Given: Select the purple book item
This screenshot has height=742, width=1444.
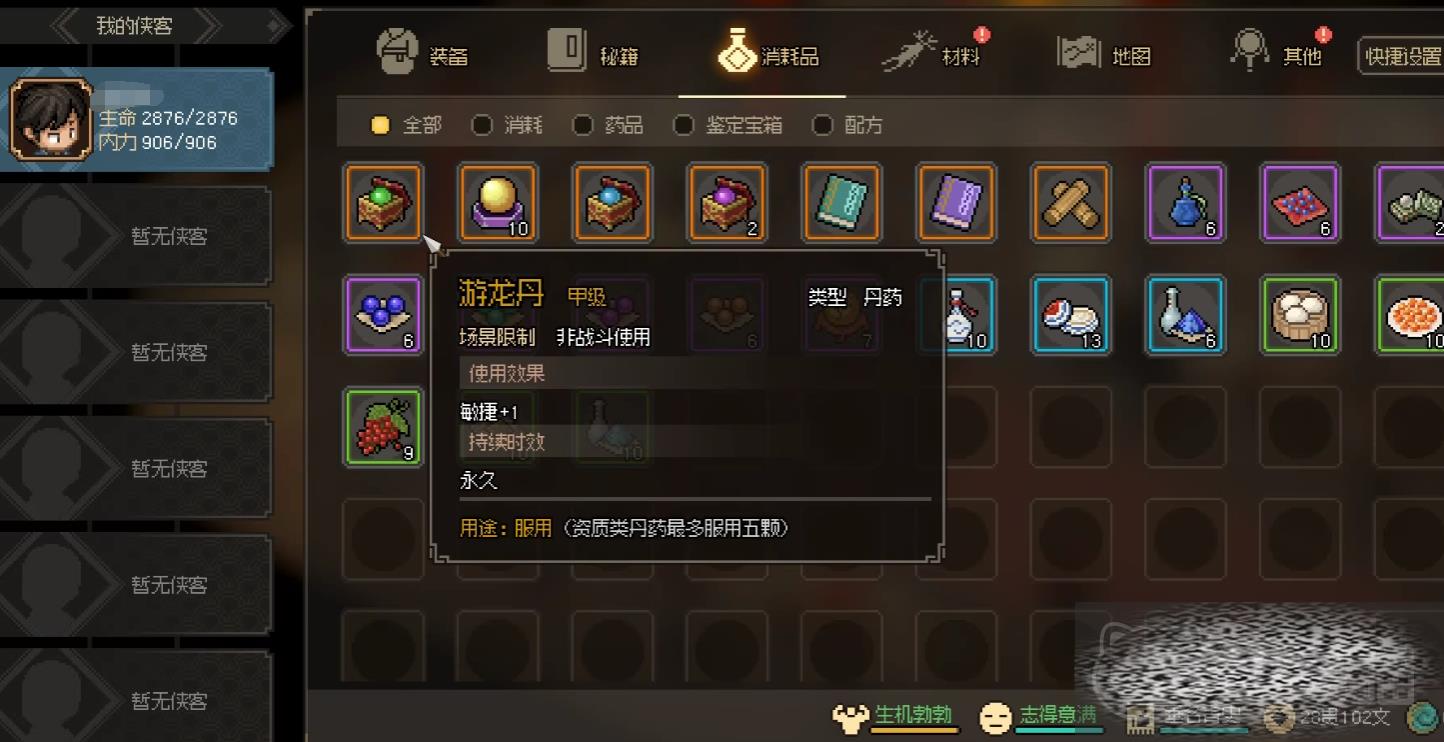Looking at the screenshot, I should click(x=956, y=203).
